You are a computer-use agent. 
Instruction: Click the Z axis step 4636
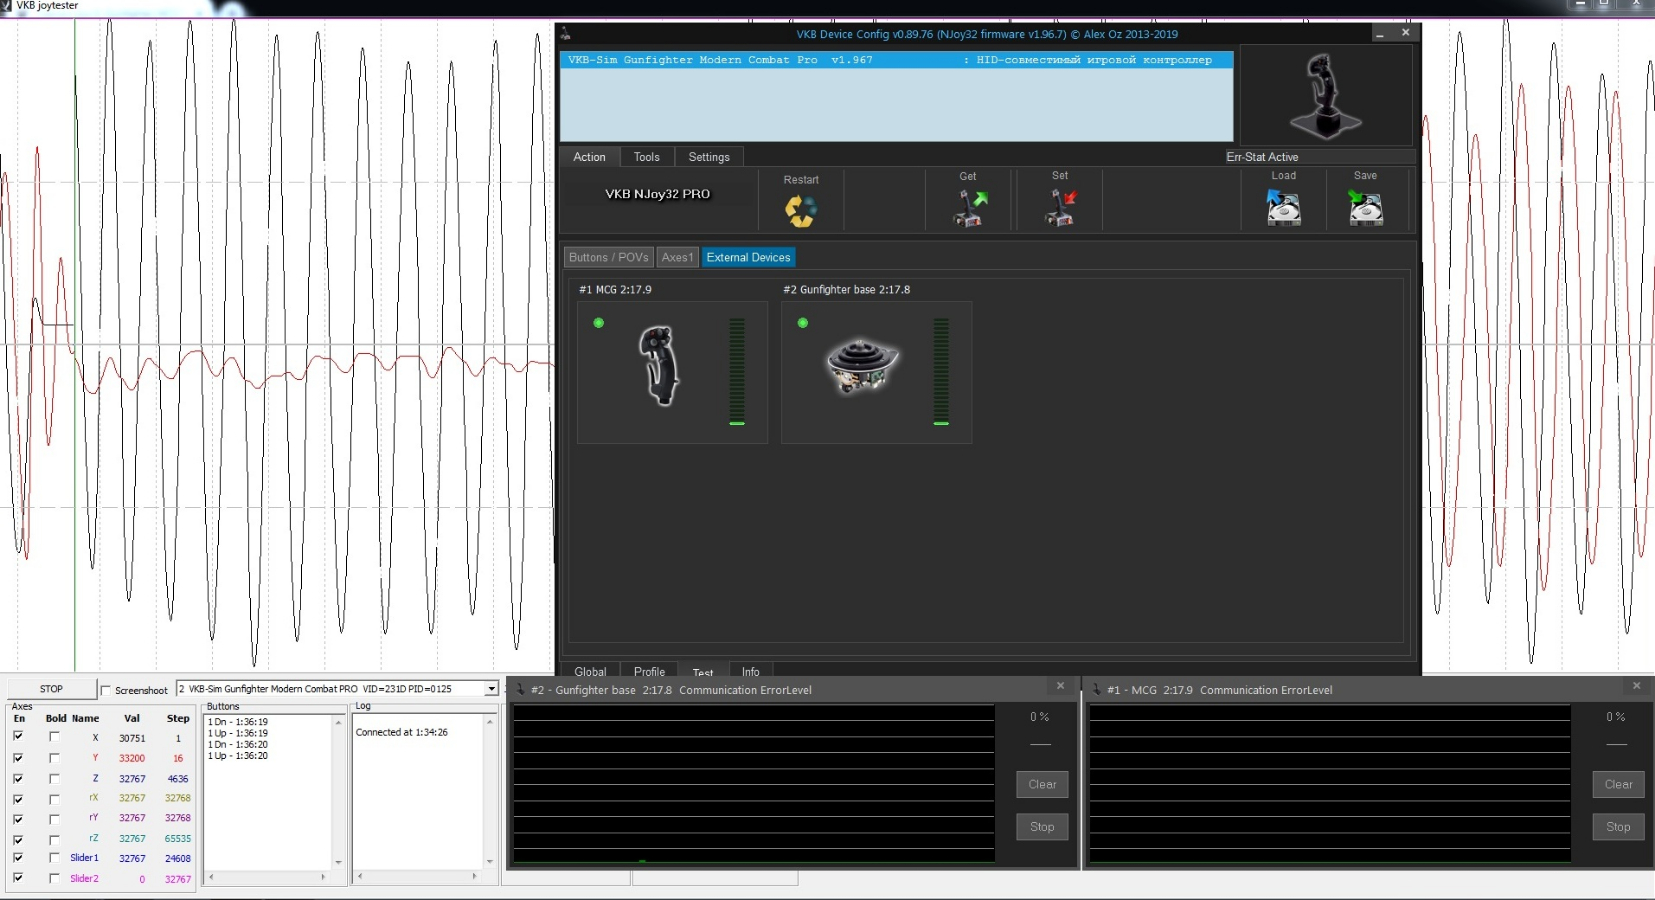178,779
